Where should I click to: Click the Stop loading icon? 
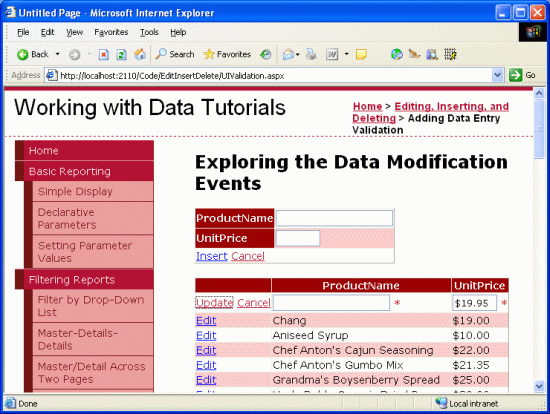[x=103, y=54]
